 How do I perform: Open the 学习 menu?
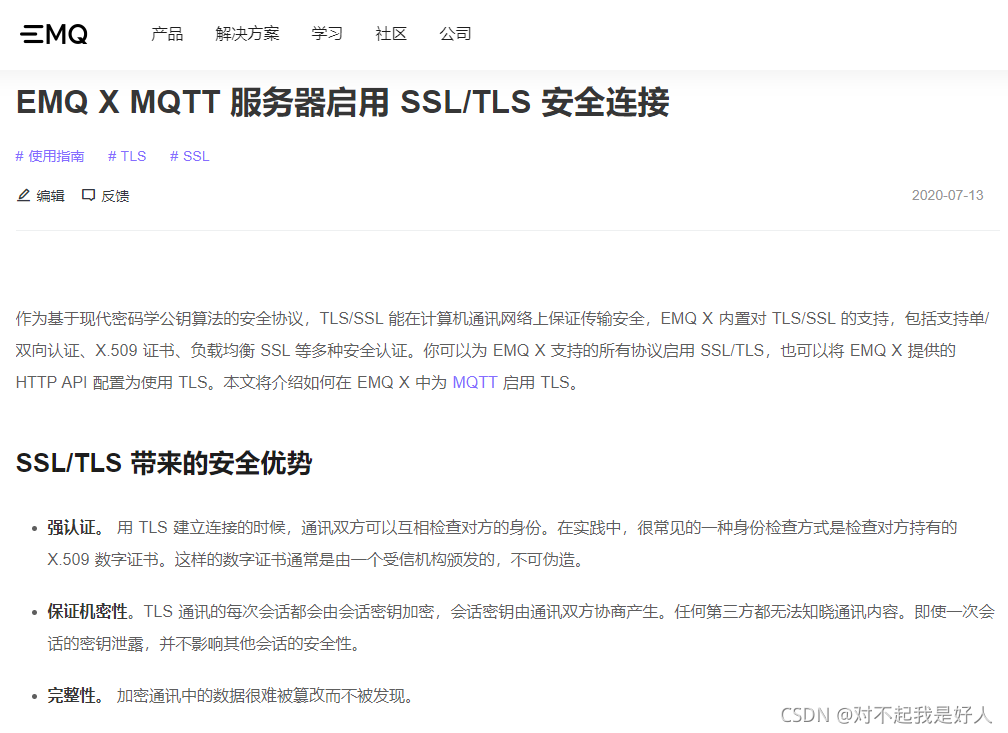click(327, 33)
